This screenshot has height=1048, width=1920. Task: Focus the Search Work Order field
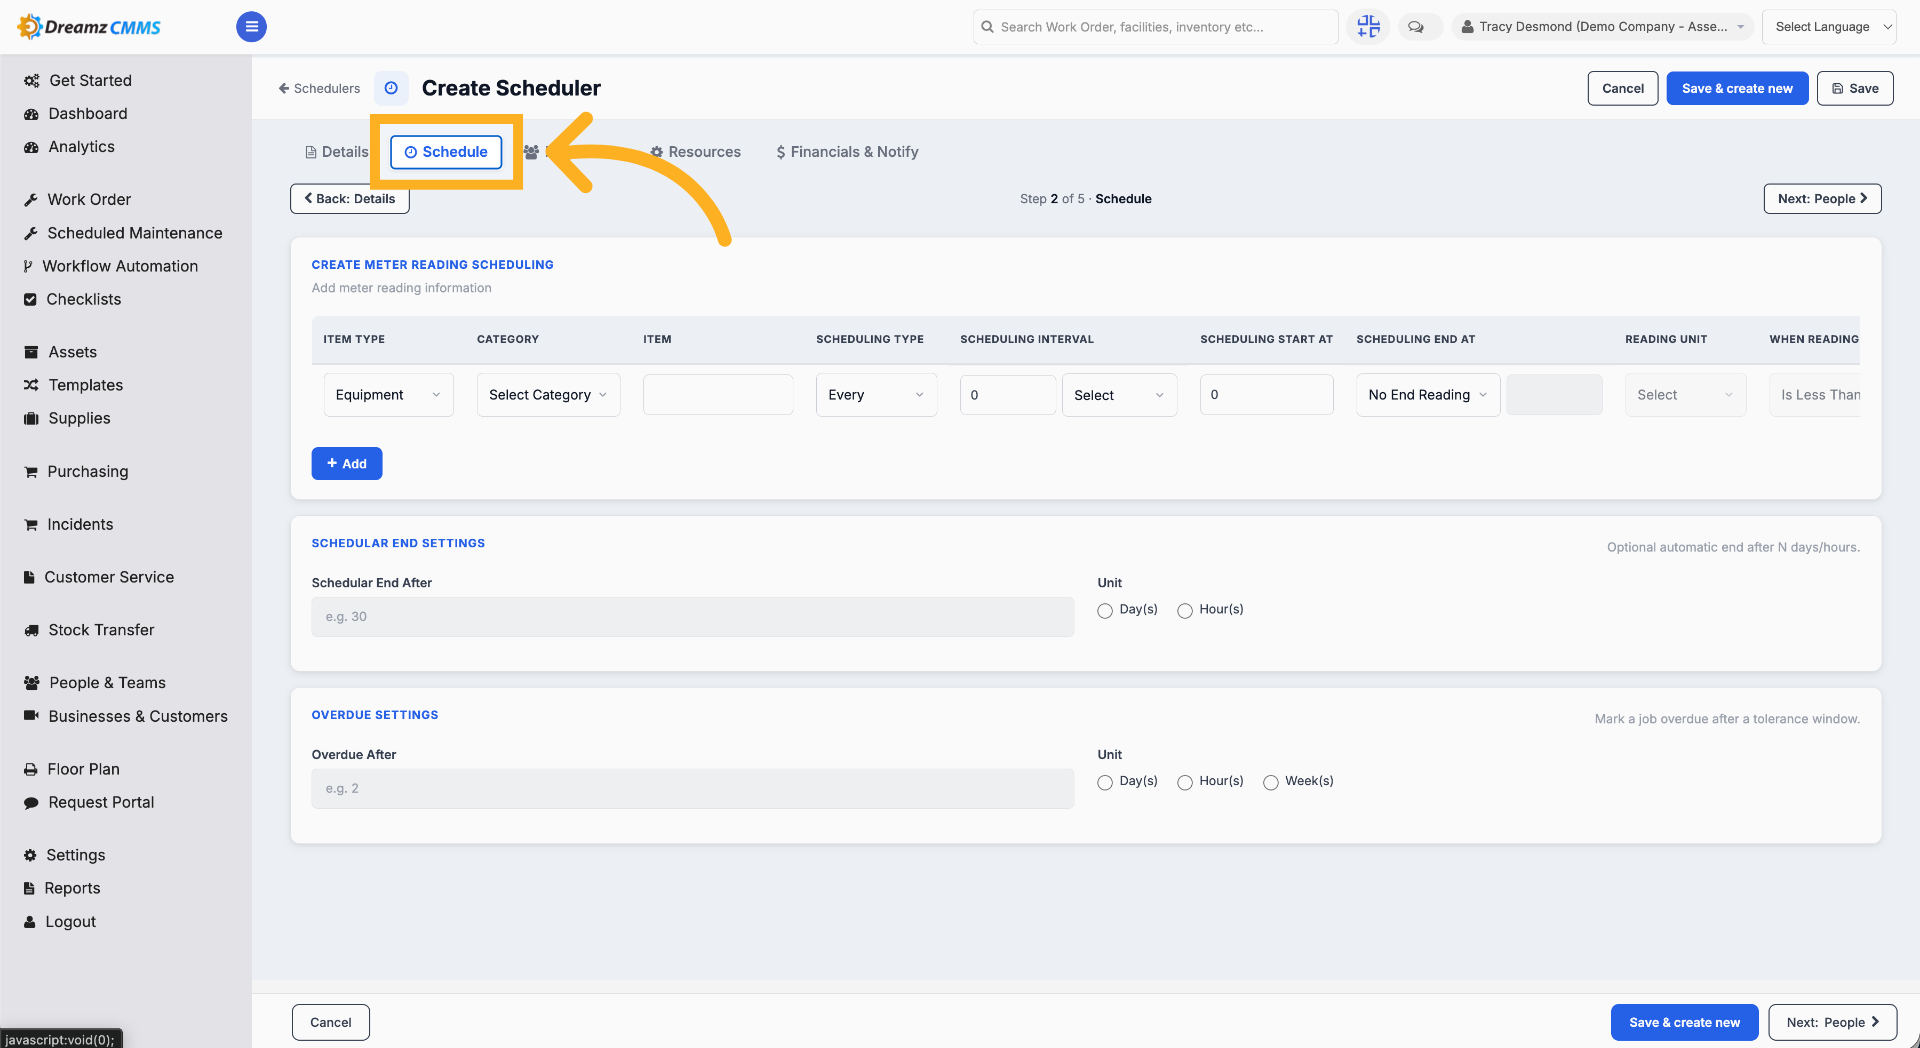(x=1155, y=27)
